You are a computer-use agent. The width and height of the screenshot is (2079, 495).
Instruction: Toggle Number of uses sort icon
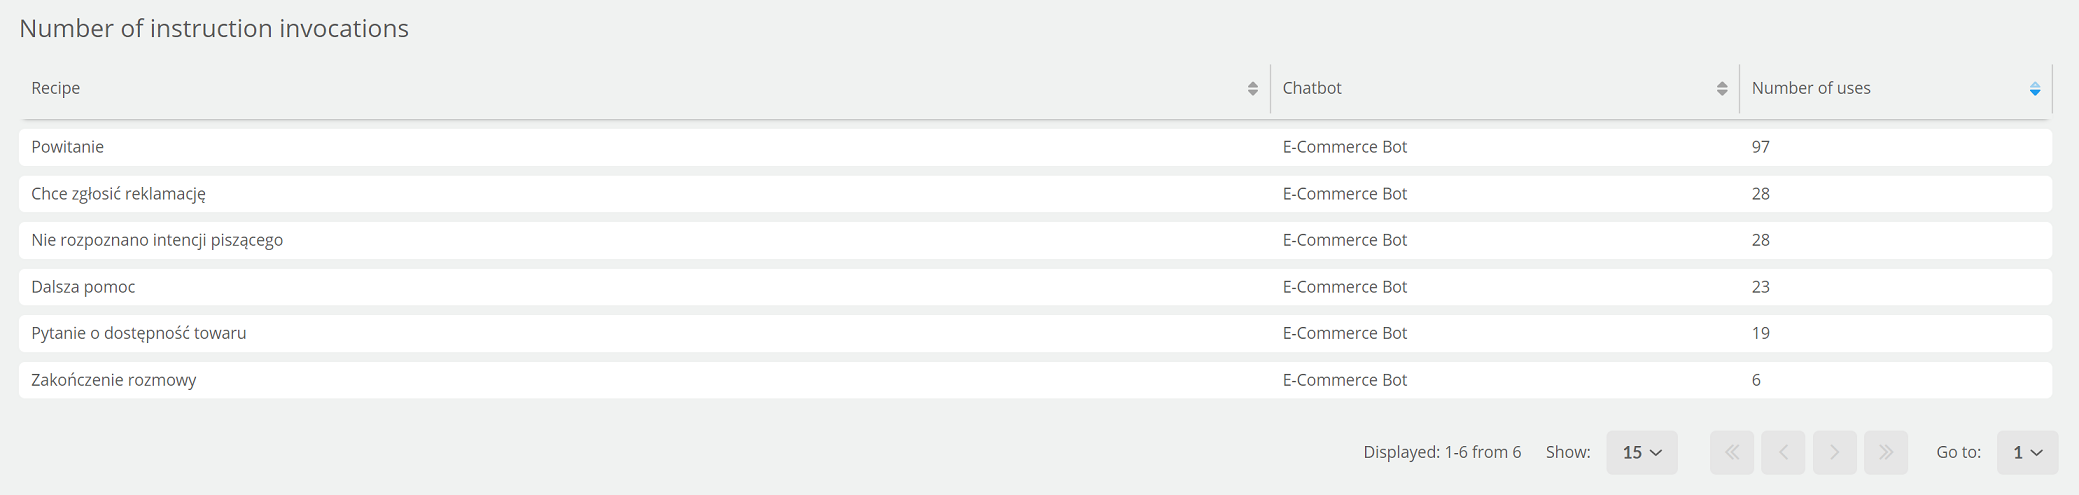coord(2035,89)
